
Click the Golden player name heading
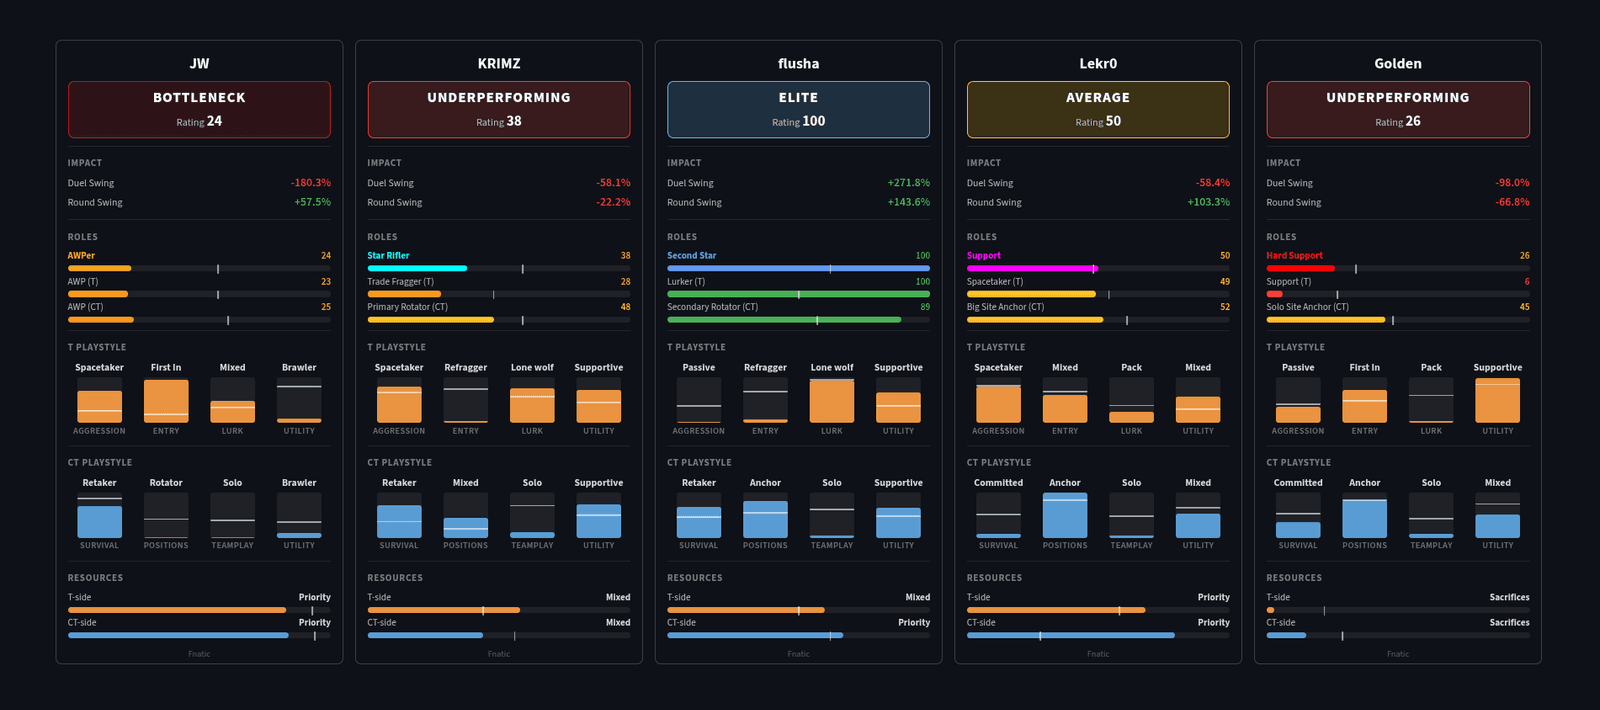[1398, 63]
